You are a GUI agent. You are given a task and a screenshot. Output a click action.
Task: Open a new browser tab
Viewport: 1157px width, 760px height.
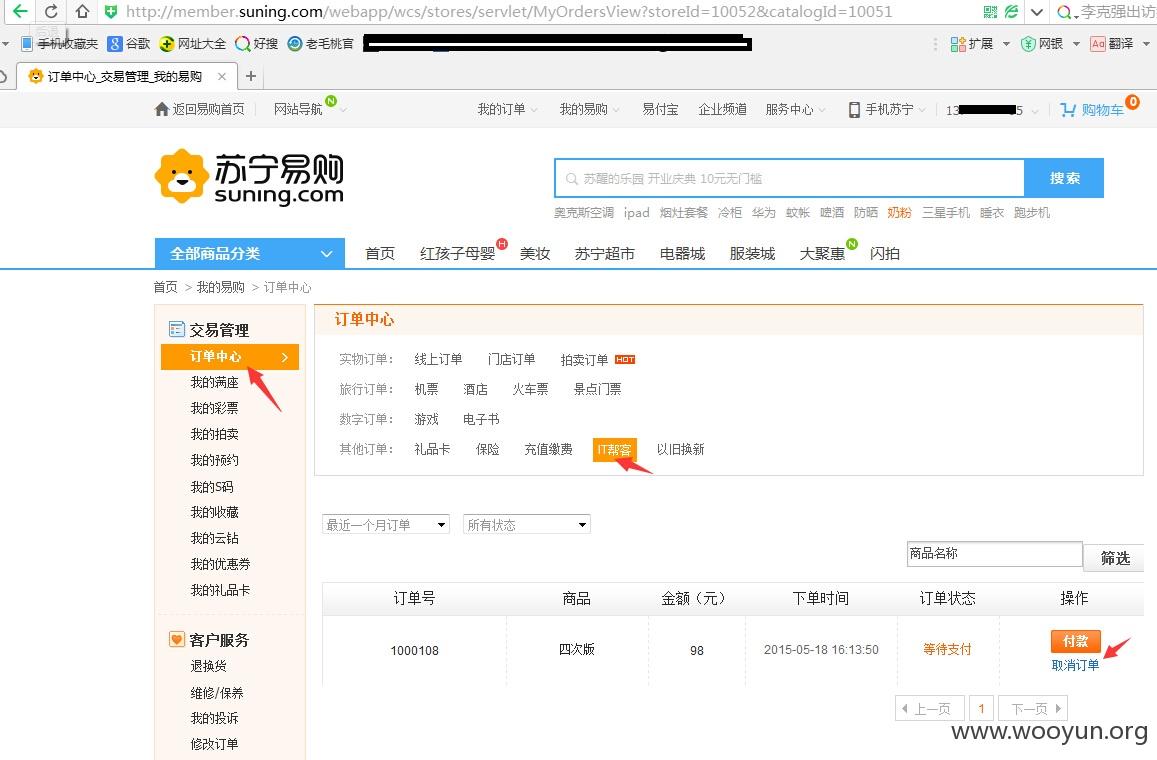(251, 76)
